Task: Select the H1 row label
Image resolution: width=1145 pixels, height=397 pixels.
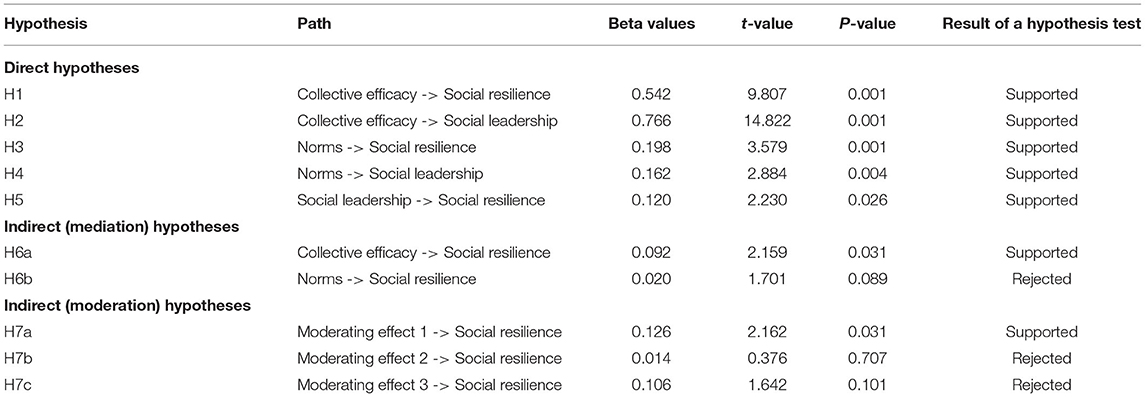Action: [x=12, y=93]
